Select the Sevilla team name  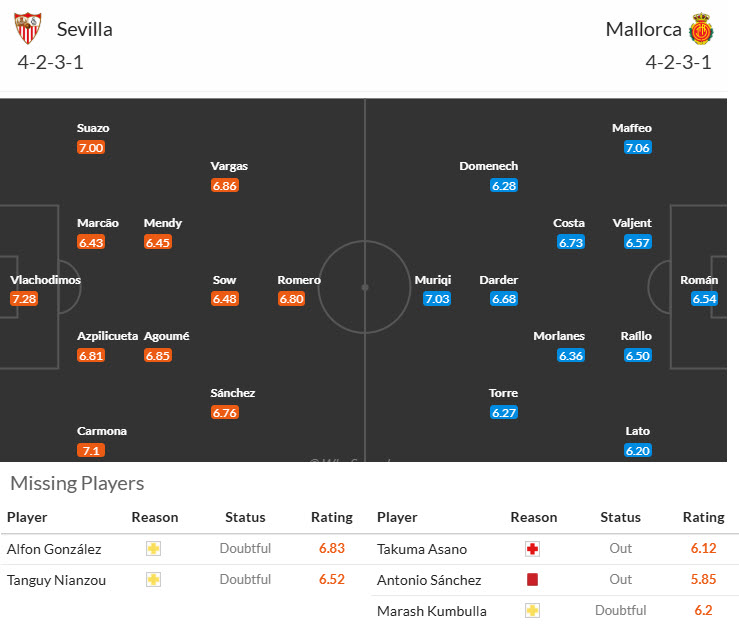[x=84, y=29]
